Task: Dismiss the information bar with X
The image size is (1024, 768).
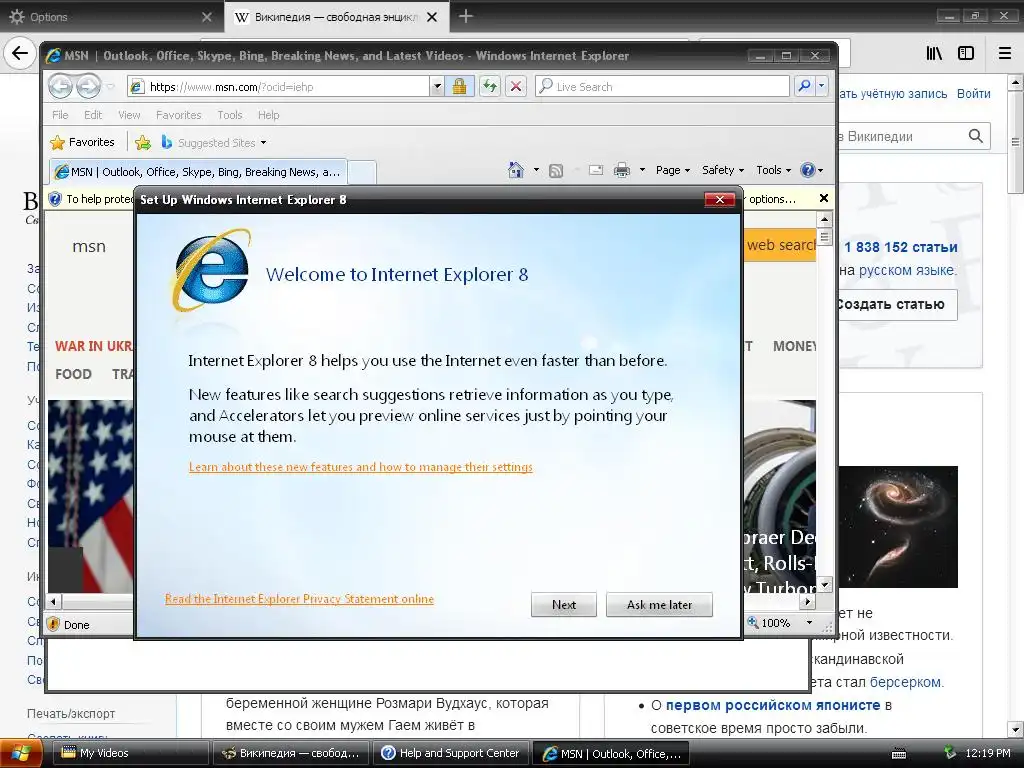Action: click(824, 199)
